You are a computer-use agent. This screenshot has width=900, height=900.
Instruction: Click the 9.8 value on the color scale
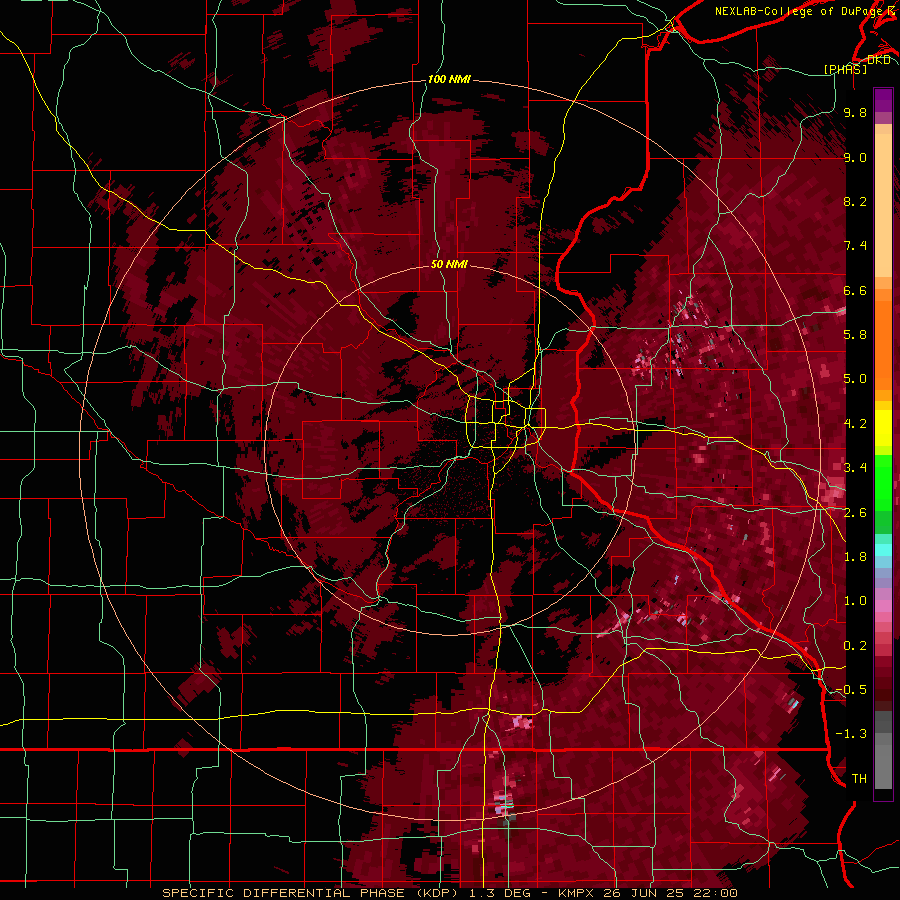coord(855,113)
